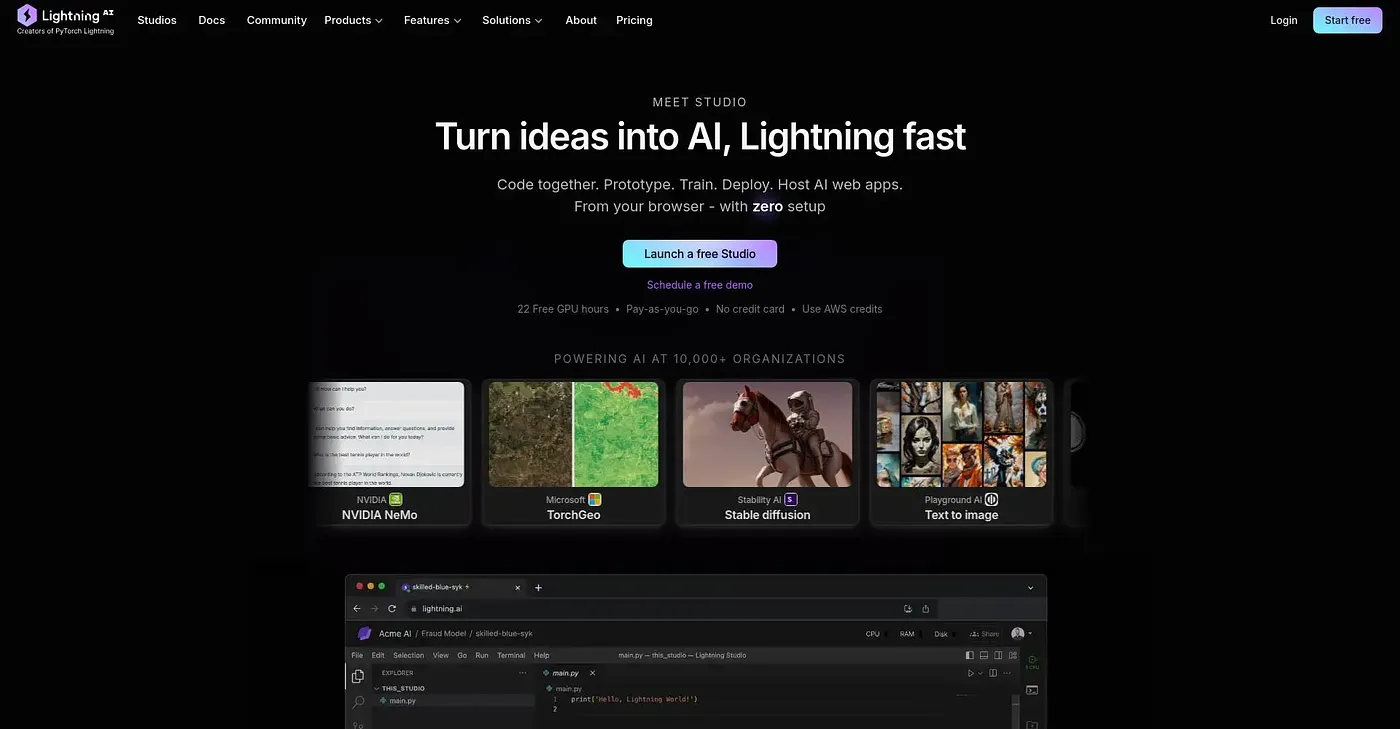Image resolution: width=1400 pixels, height=729 pixels.
Task: Toggle the primary sidebar layout icon
Action: pos(969,655)
